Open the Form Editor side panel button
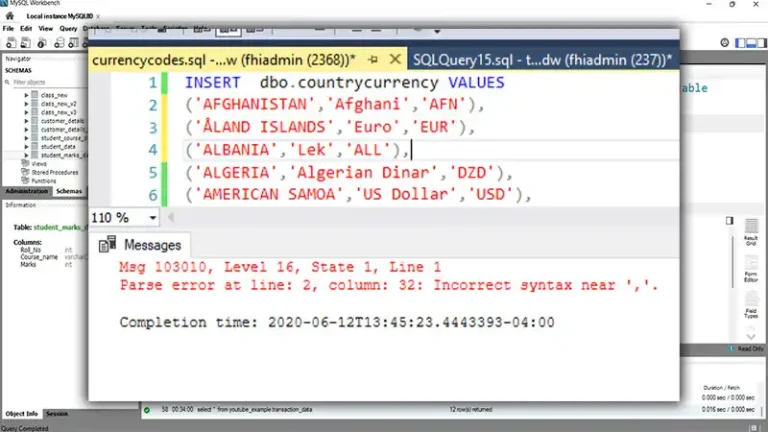Screen dimensions: 768x432 [750, 269]
